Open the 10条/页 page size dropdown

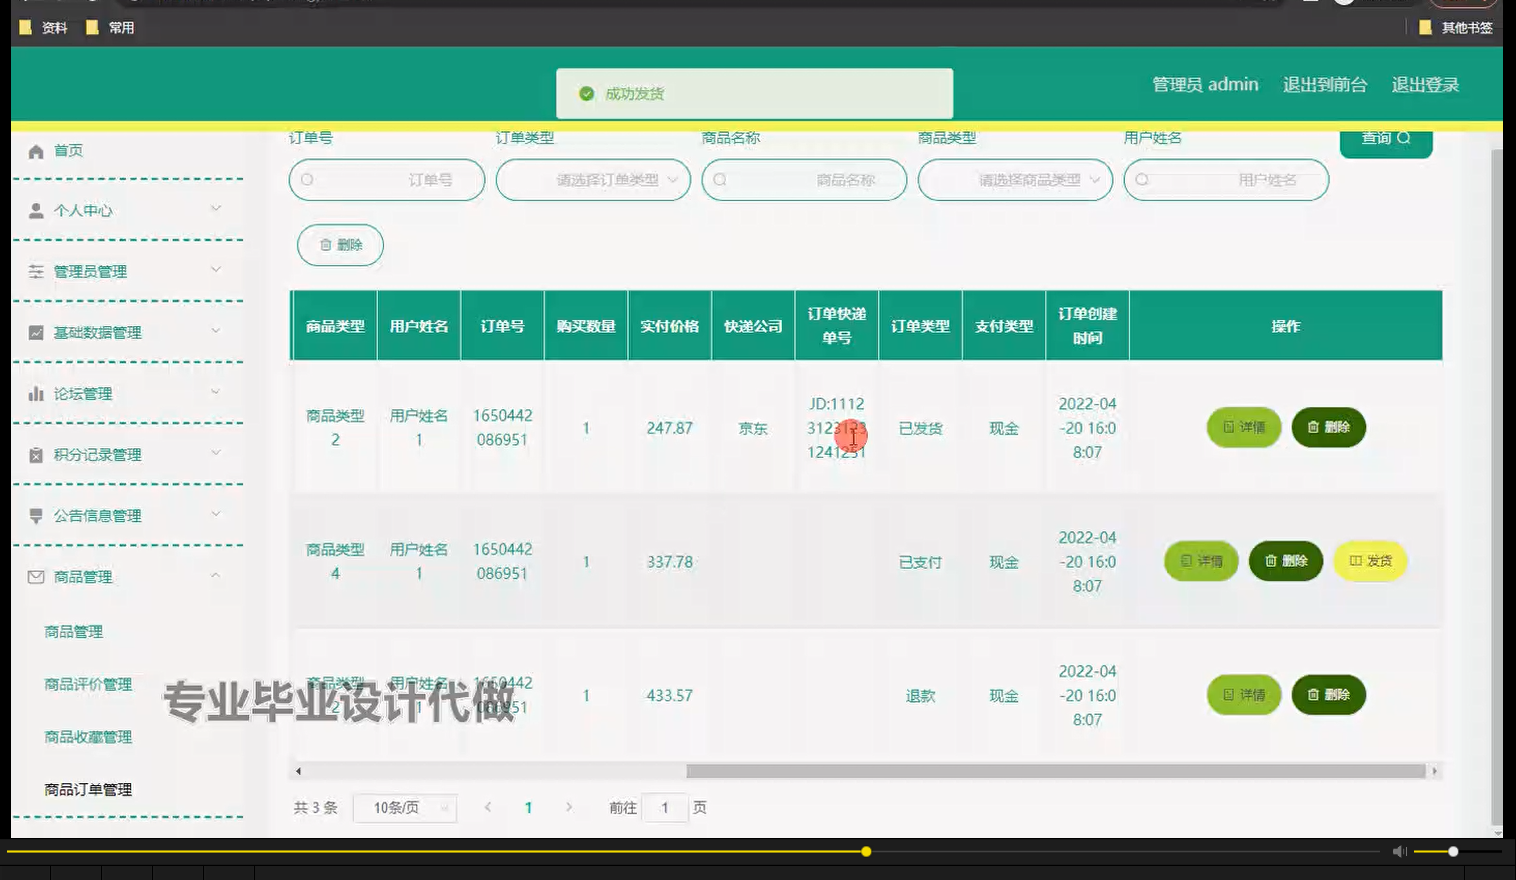(x=404, y=807)
